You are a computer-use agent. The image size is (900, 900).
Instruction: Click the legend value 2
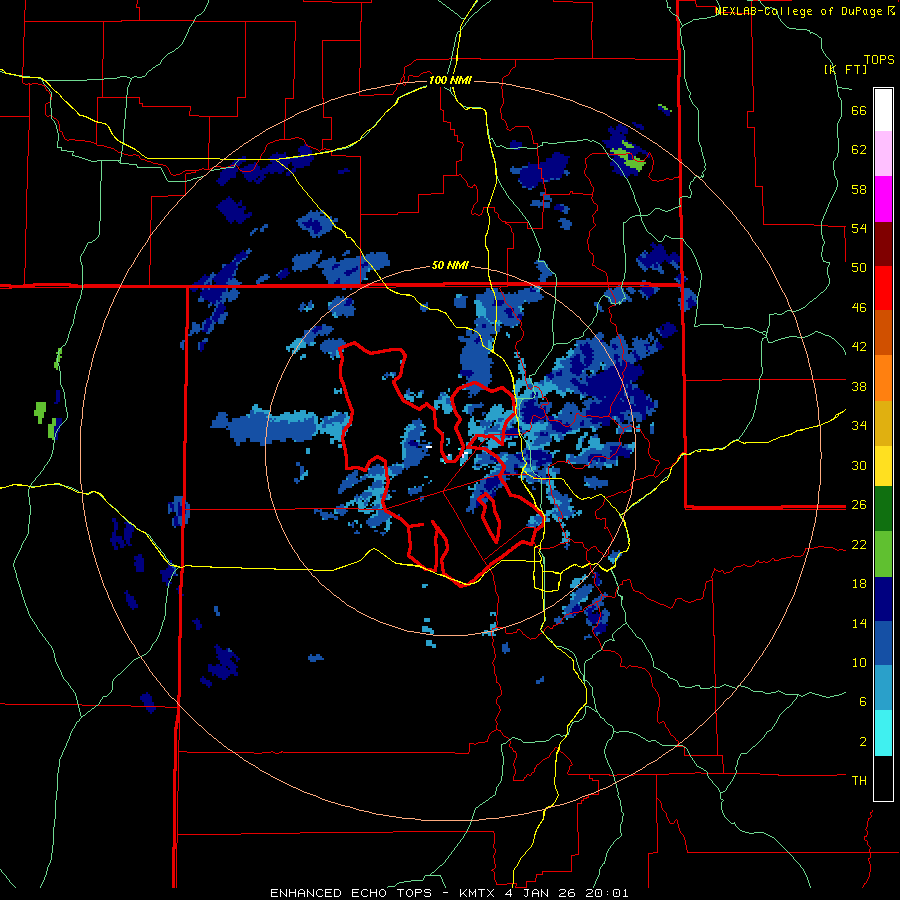863,742
